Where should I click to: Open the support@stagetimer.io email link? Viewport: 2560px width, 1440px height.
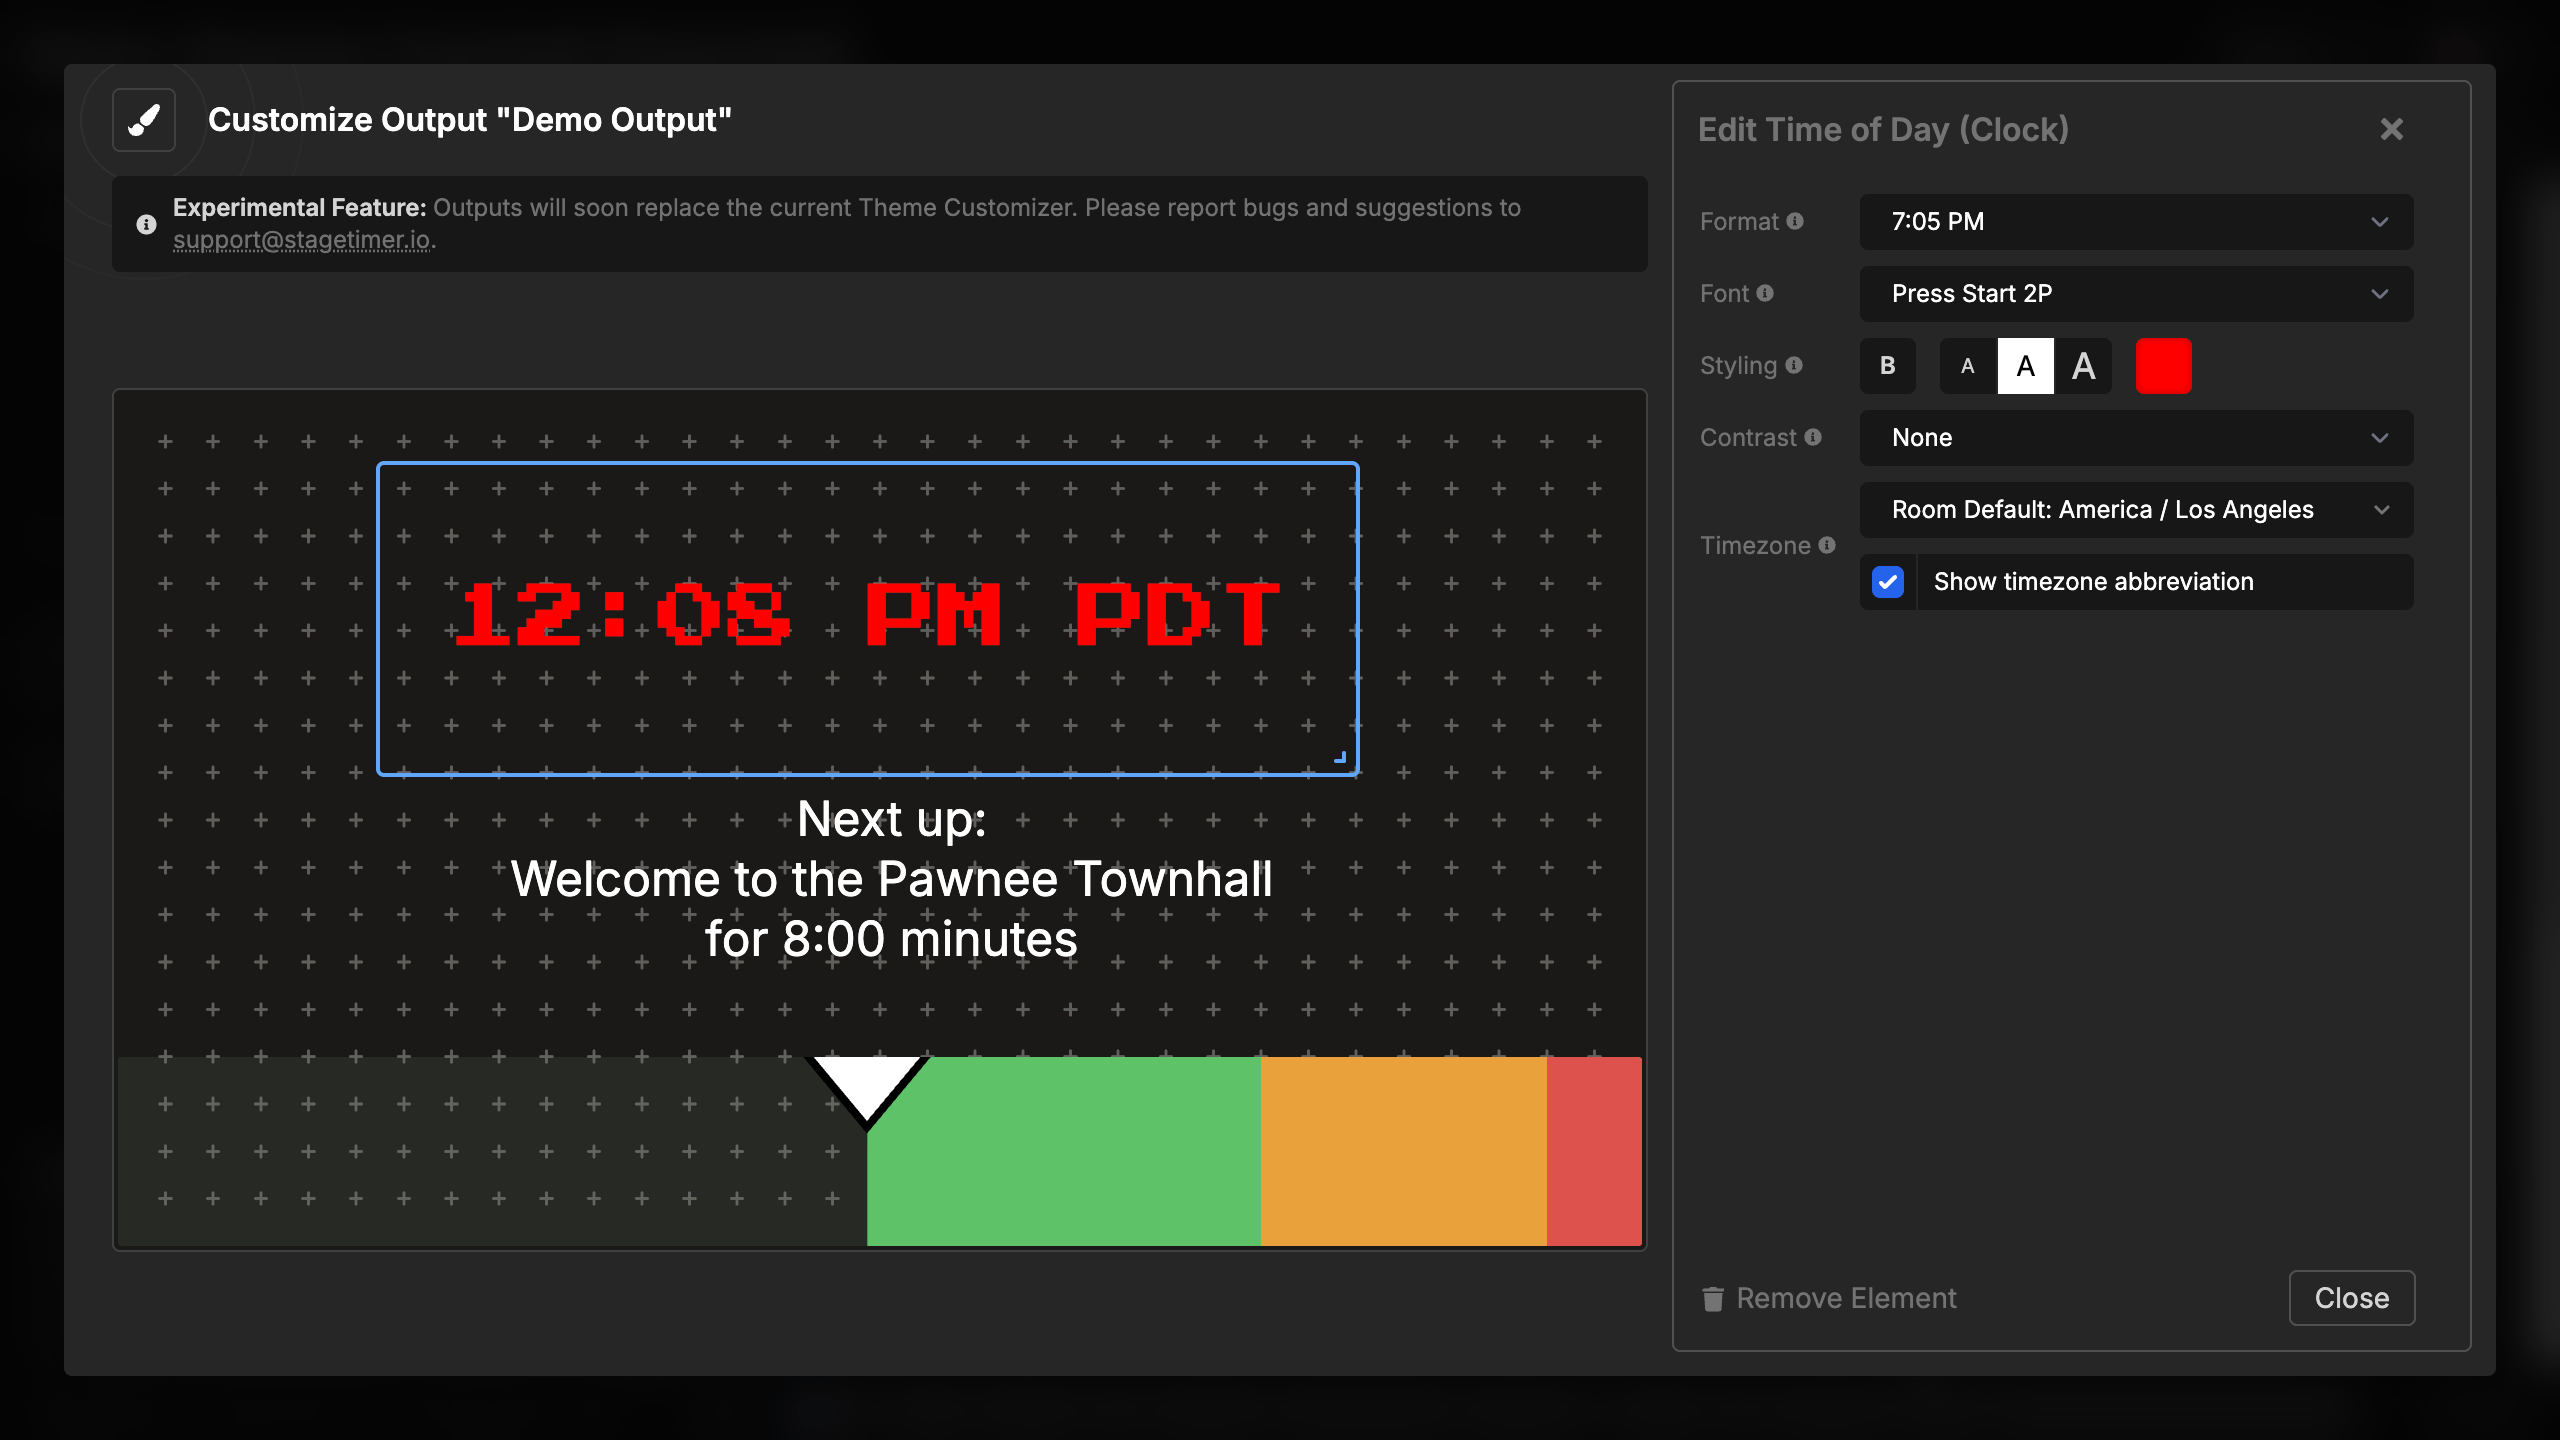302,240
